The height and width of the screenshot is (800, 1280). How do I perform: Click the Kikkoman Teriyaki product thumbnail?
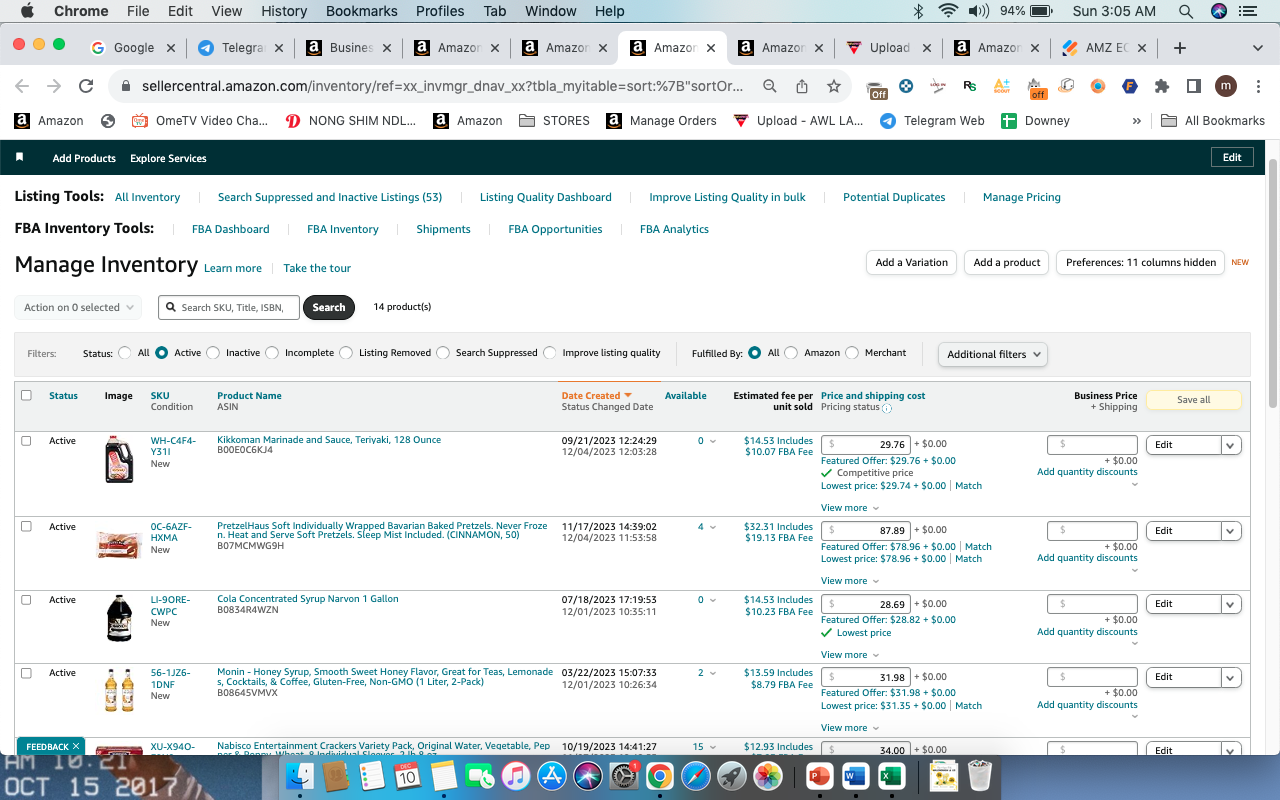119,460
